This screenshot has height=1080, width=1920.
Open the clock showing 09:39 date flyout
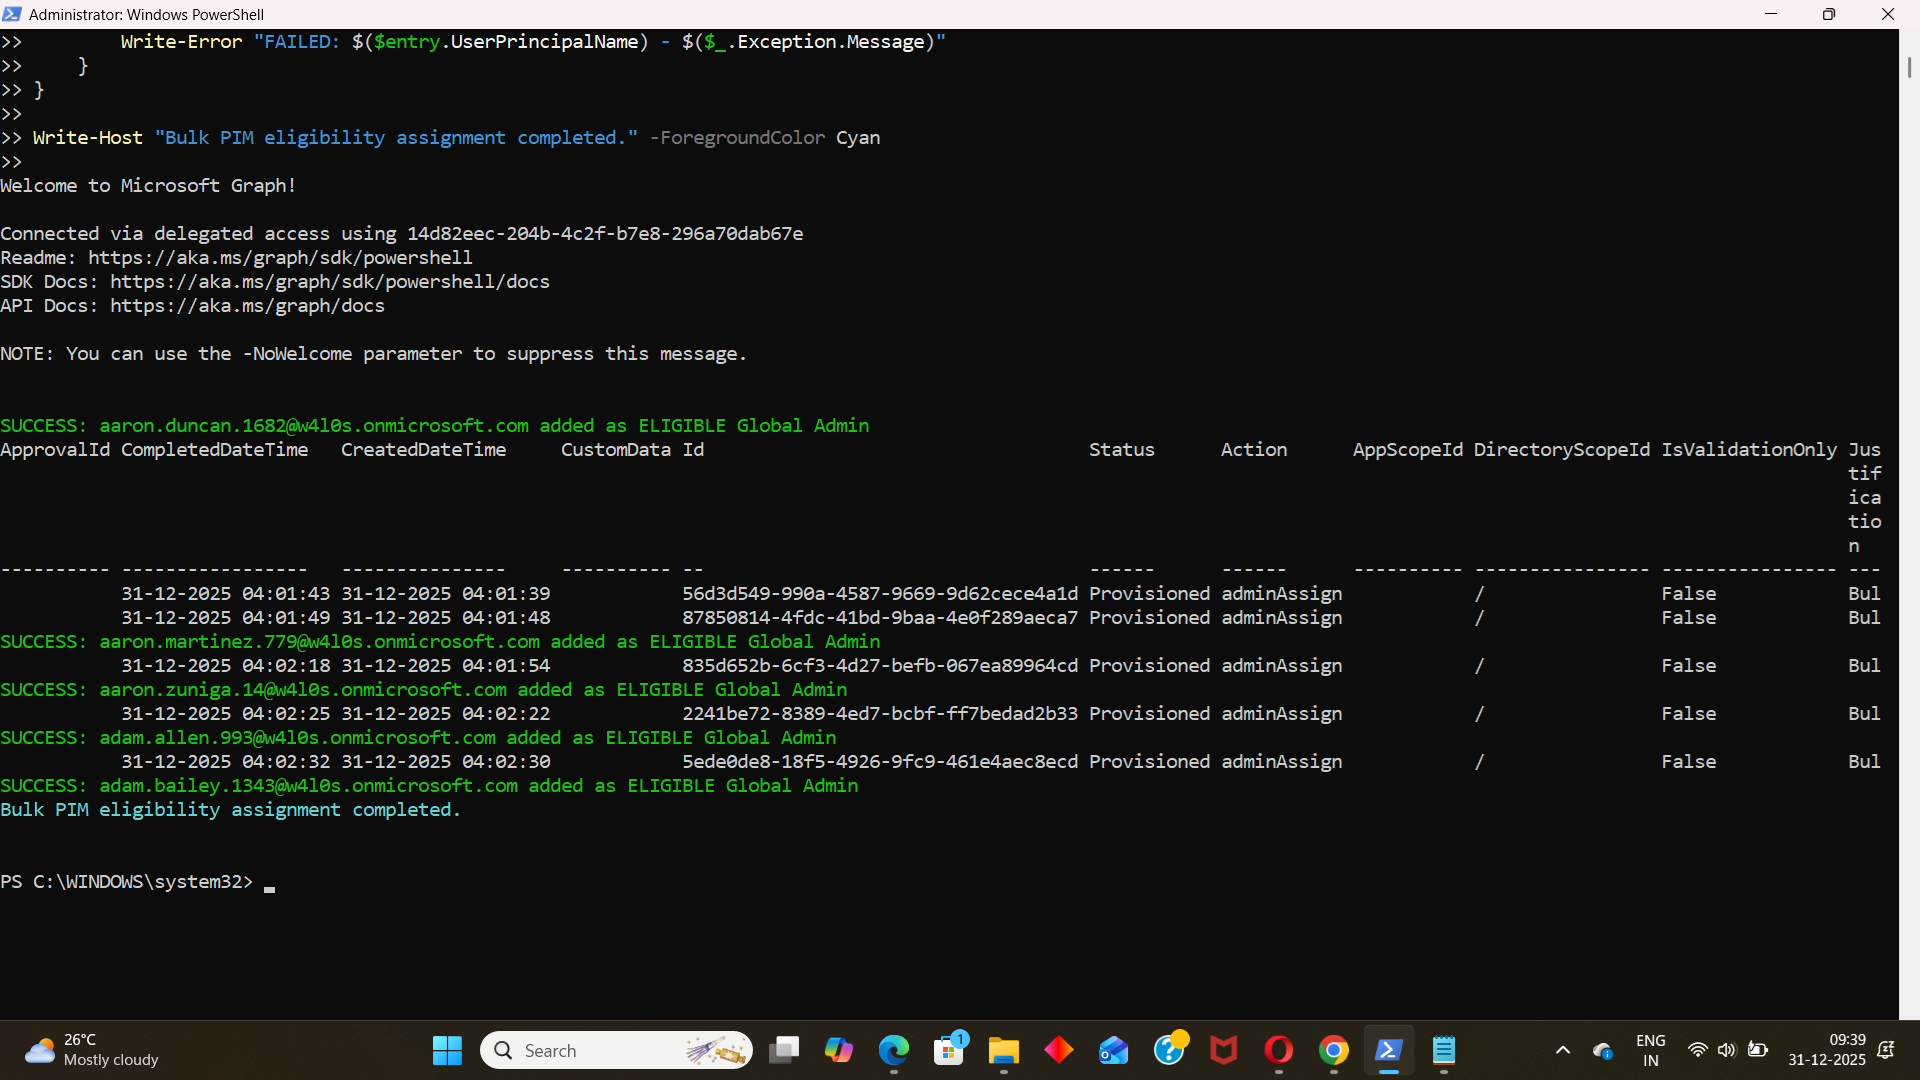1826,1050
